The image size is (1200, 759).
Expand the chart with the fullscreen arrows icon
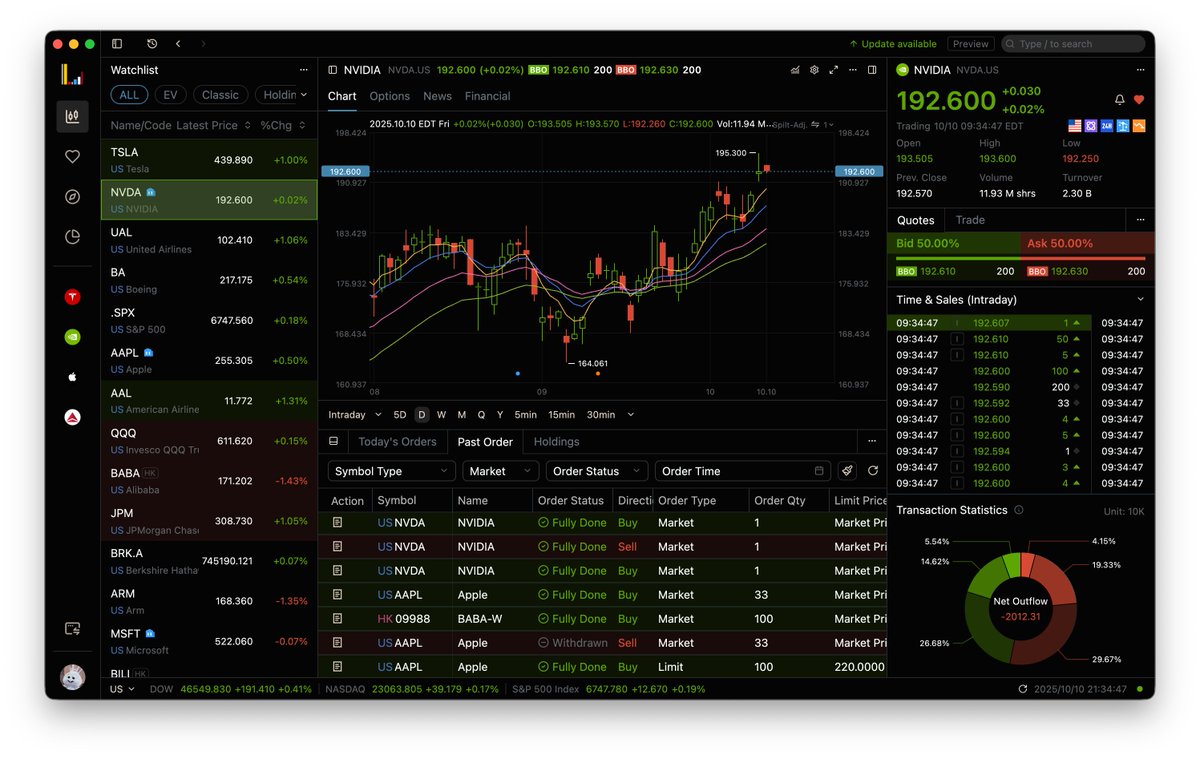tap(833, 70)
